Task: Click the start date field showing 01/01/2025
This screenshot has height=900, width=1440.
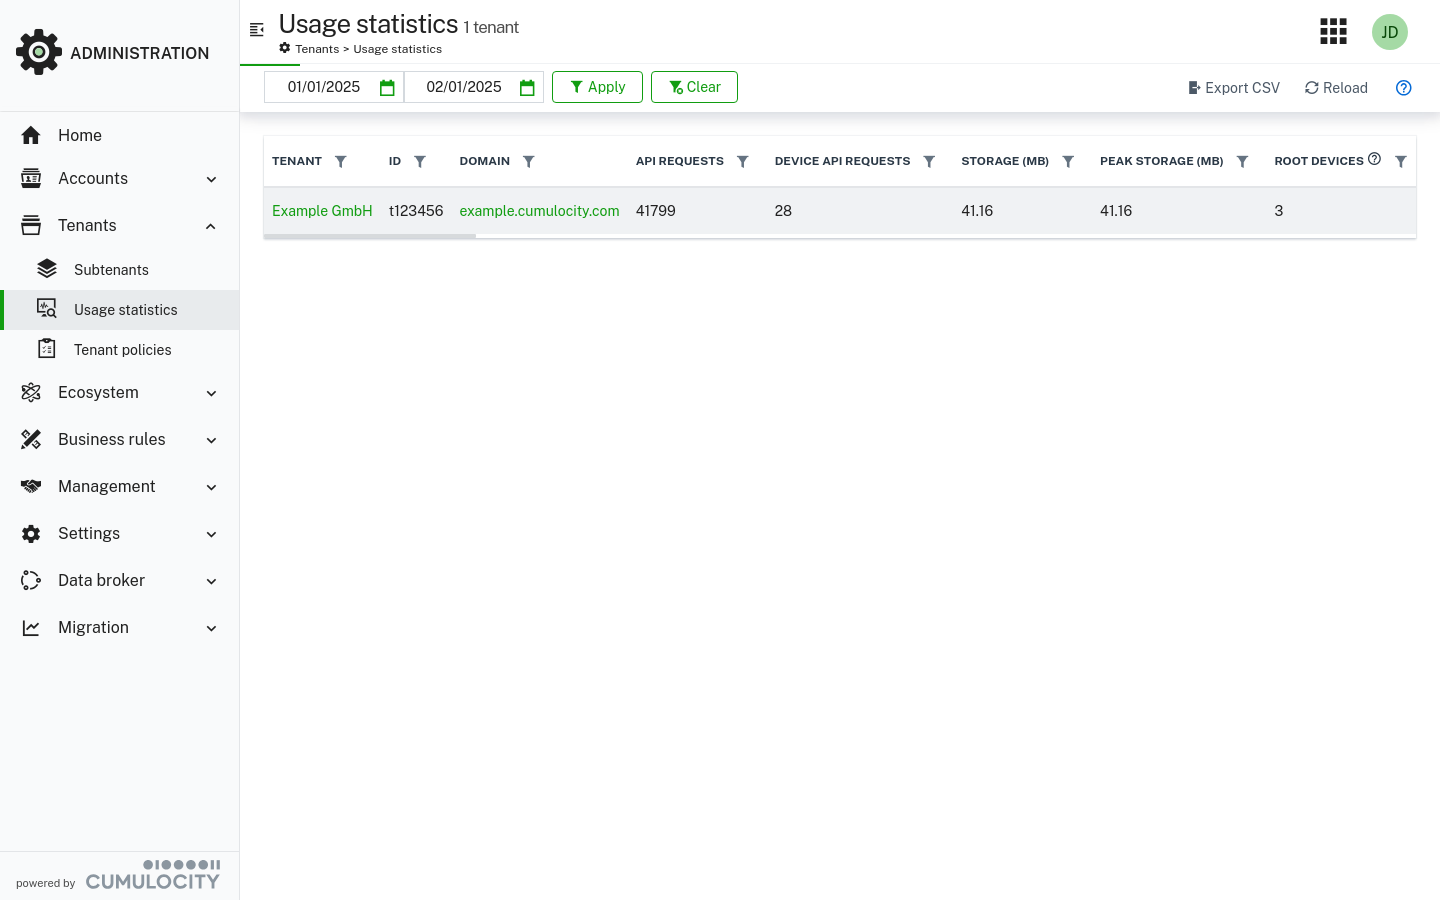Action: (x=323, y=88)
